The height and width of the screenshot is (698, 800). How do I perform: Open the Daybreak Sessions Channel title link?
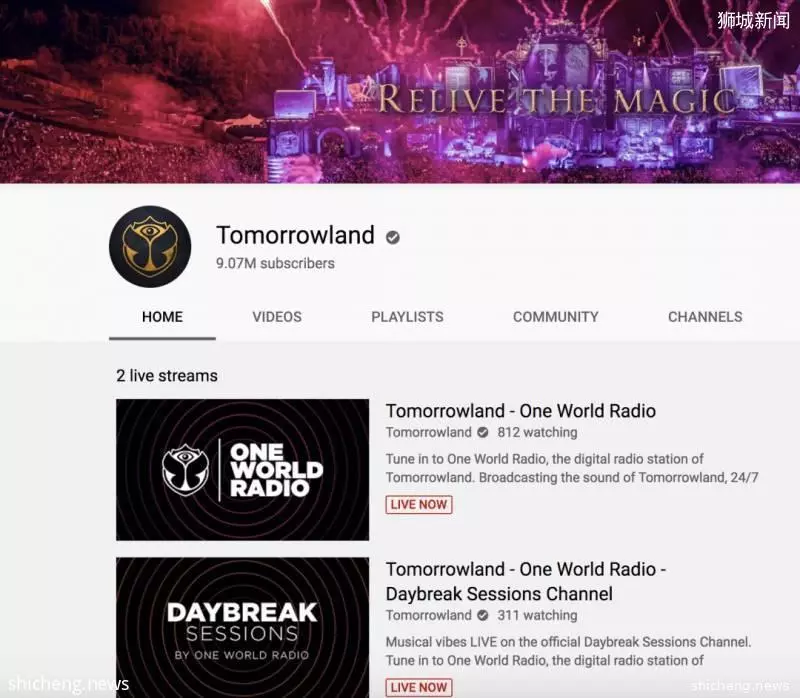pyautogui.click(x=526, y=582)
